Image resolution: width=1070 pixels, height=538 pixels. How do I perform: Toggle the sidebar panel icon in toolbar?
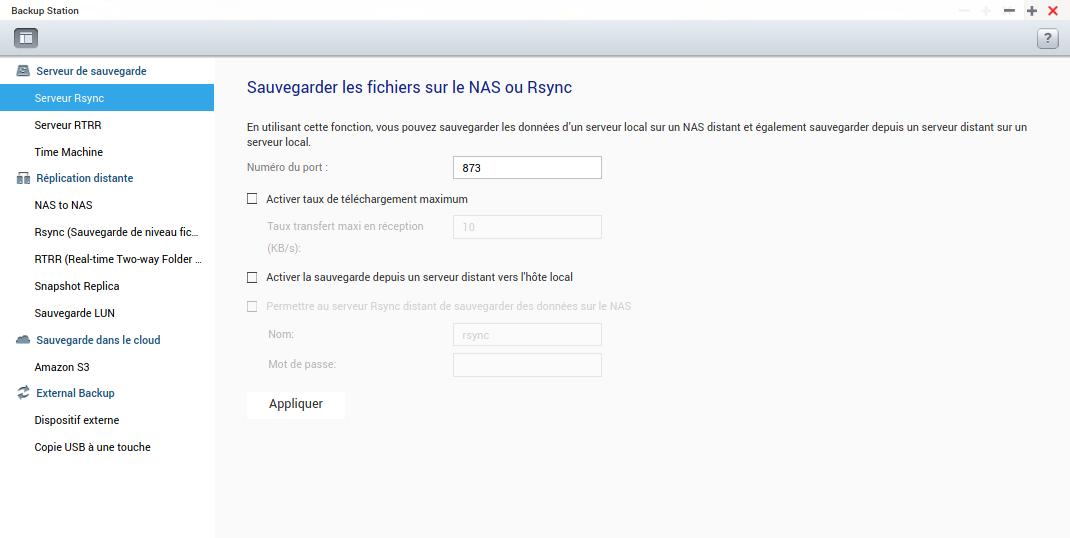point(25,38)
